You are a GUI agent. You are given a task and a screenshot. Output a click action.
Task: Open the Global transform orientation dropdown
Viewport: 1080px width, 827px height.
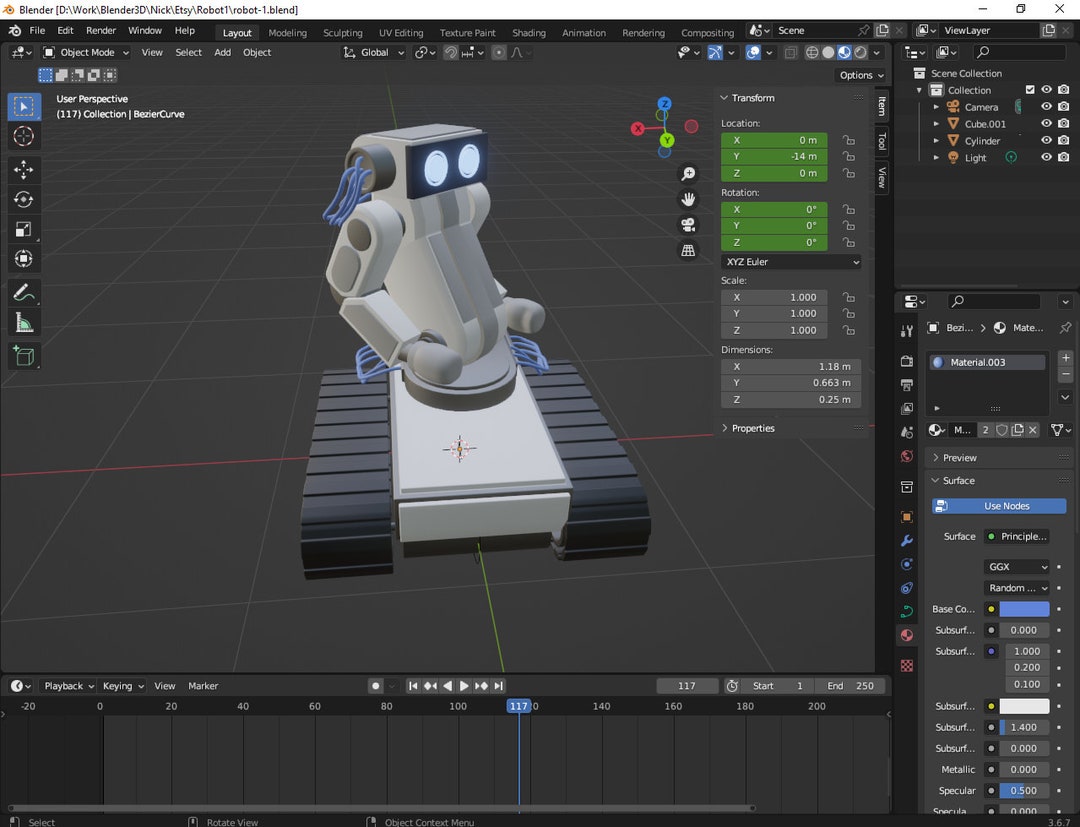(x=373, y=52)
